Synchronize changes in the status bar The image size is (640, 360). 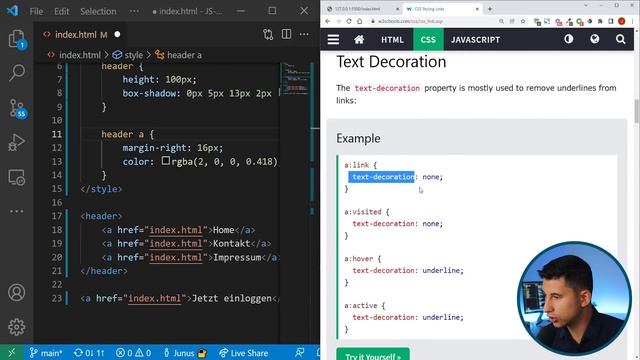89,353
